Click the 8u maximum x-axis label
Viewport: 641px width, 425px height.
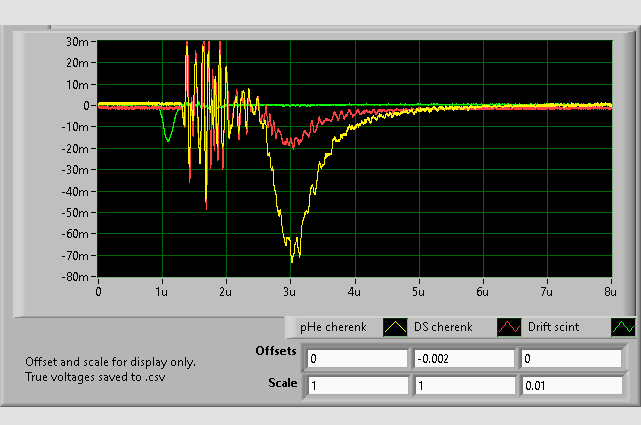click(609, 291)
